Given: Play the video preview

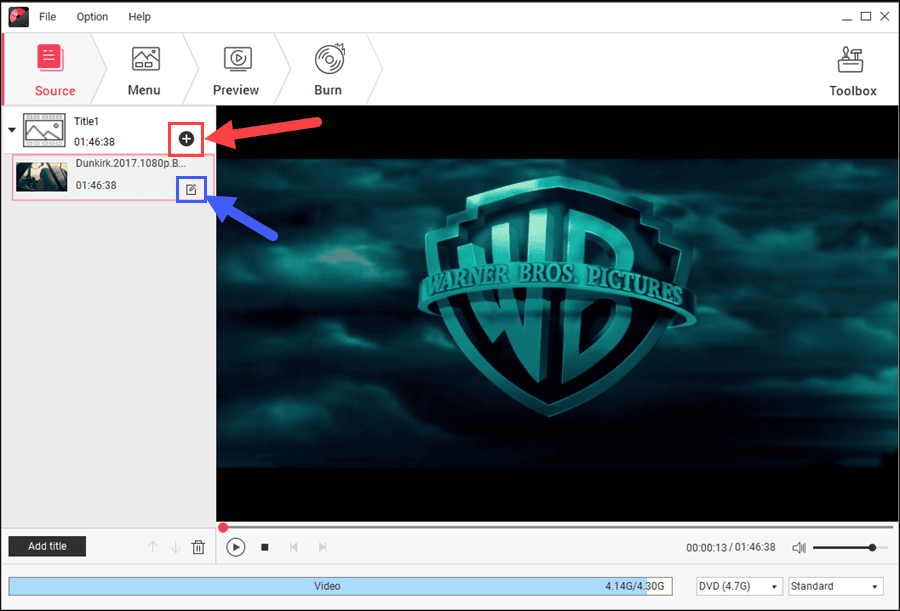Looking at the screenshot, I should click(235, 547).
